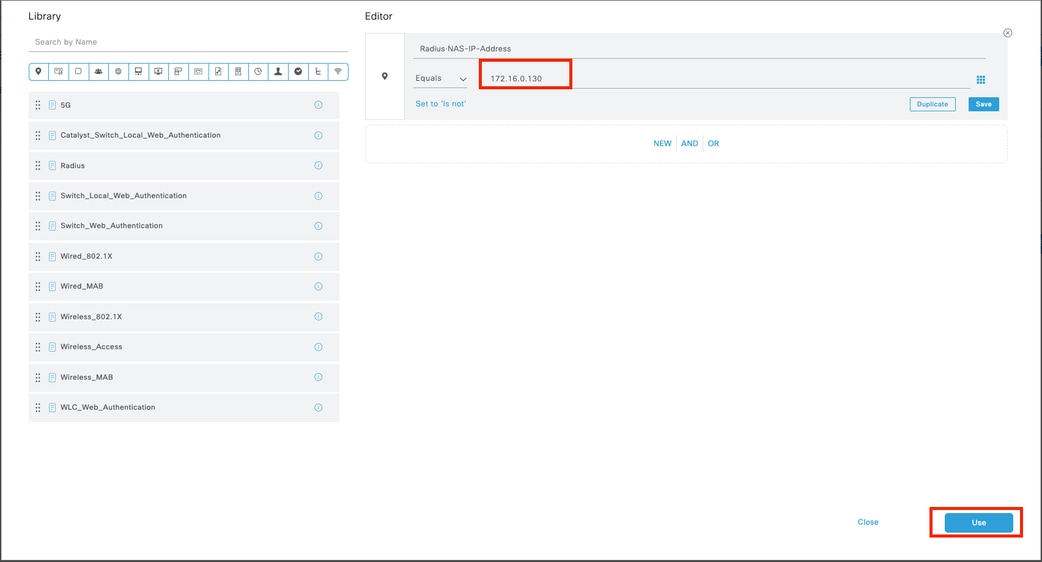Click the Search by Name field
The height and width of the screenshot is (562, 1042).
coord(188,42)
